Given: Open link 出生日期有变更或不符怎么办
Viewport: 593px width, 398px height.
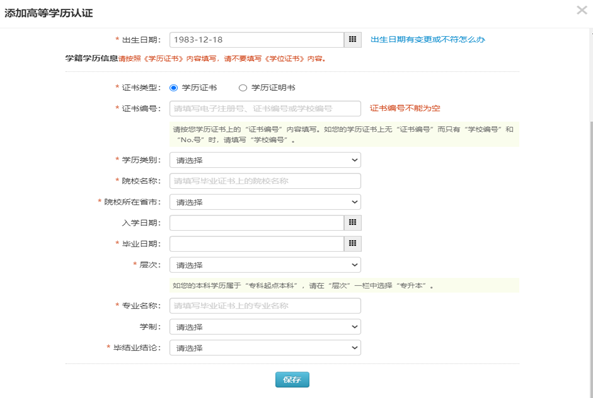Looking at the screenshot, I should pos(427,39).
